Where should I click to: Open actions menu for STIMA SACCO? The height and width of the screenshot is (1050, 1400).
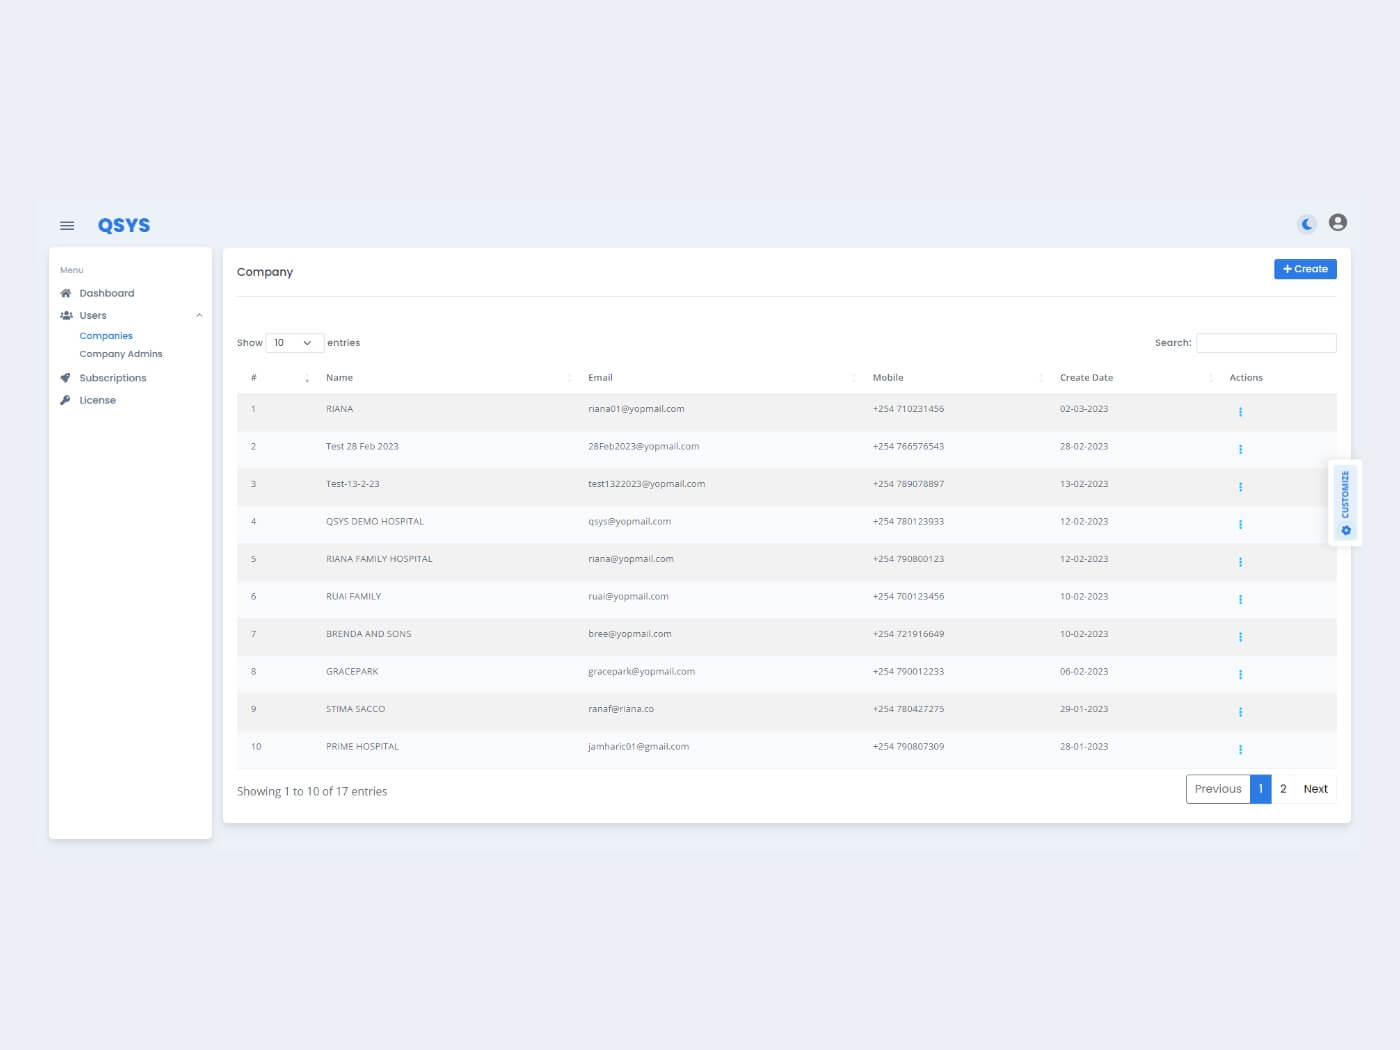pyautogui.click(x=1240, y=712)
